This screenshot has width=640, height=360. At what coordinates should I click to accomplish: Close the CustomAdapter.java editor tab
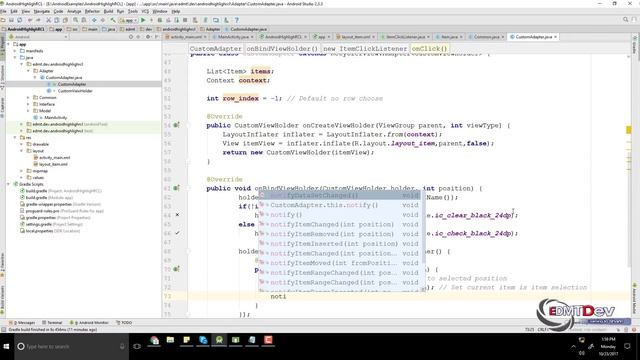click(556, 37)
